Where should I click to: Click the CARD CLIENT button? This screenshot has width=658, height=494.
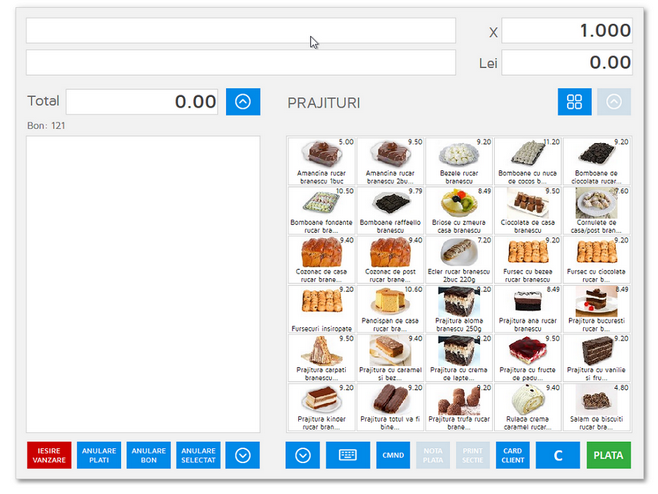coord(510,455)
